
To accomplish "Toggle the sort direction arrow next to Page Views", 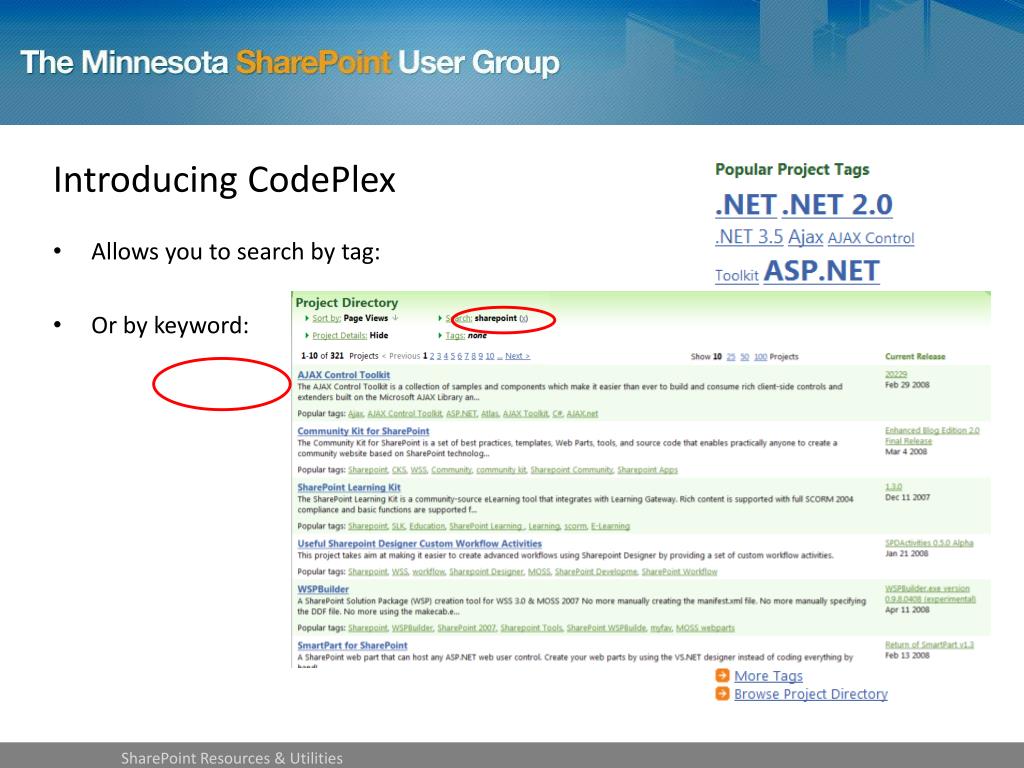I will point(395,318).
